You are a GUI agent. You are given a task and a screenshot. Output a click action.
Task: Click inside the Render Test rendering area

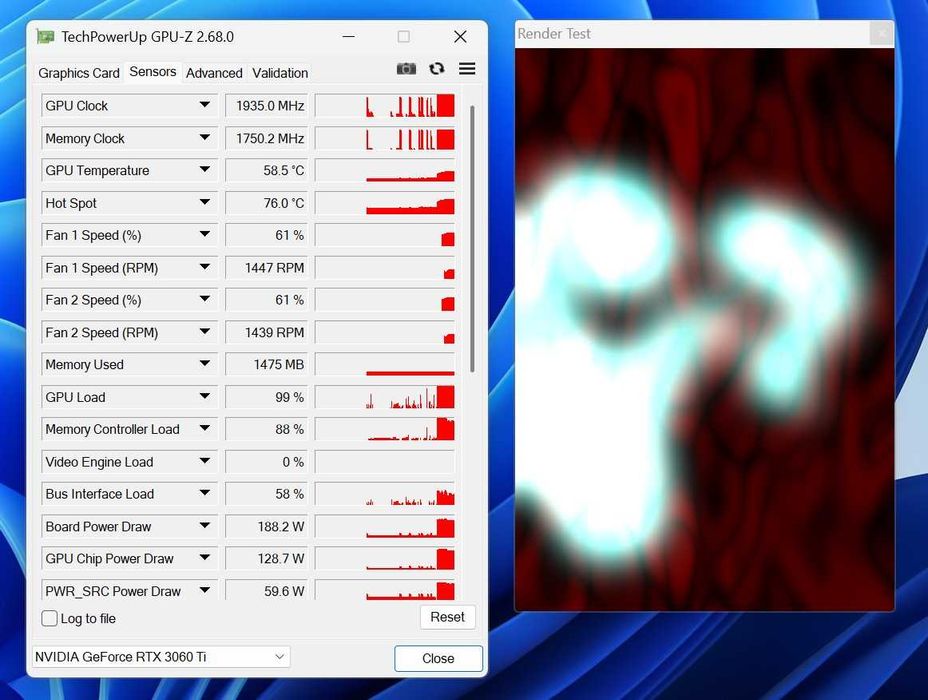pos(704,329)
